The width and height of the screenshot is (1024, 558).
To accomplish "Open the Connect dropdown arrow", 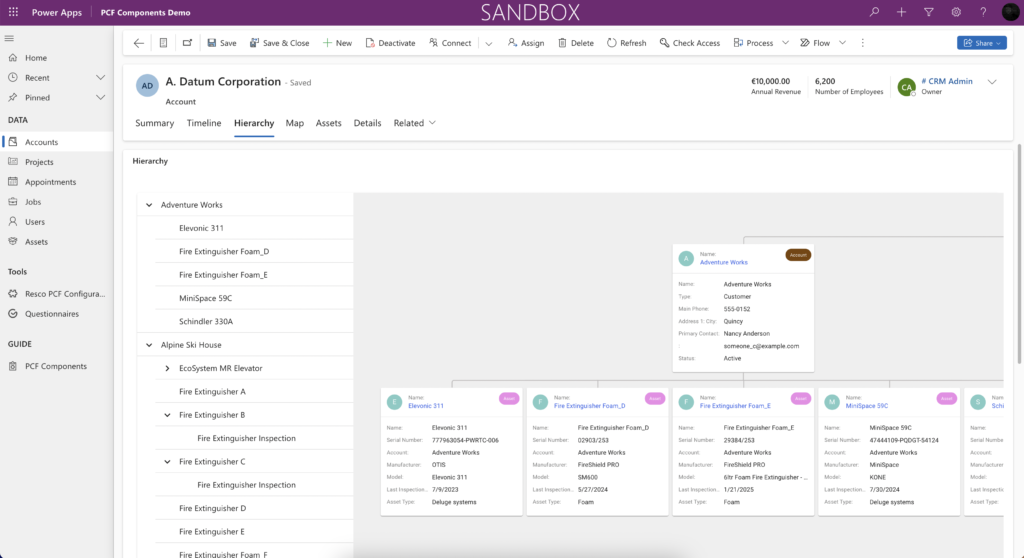I will (488, 44).
